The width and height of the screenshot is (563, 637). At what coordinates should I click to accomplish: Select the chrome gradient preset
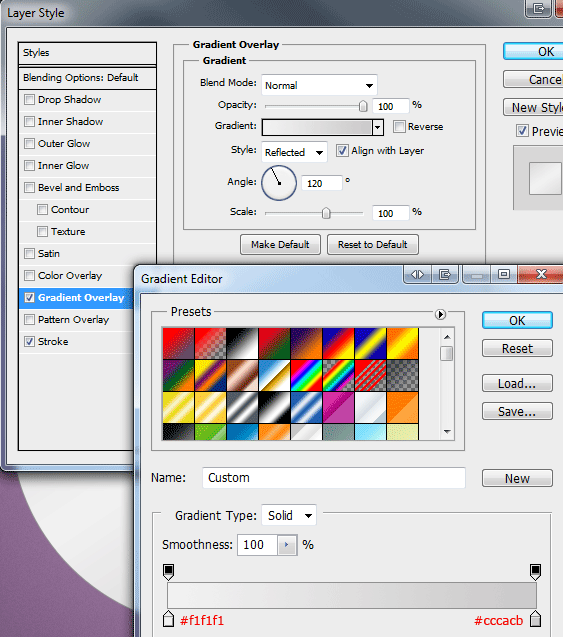274,376
